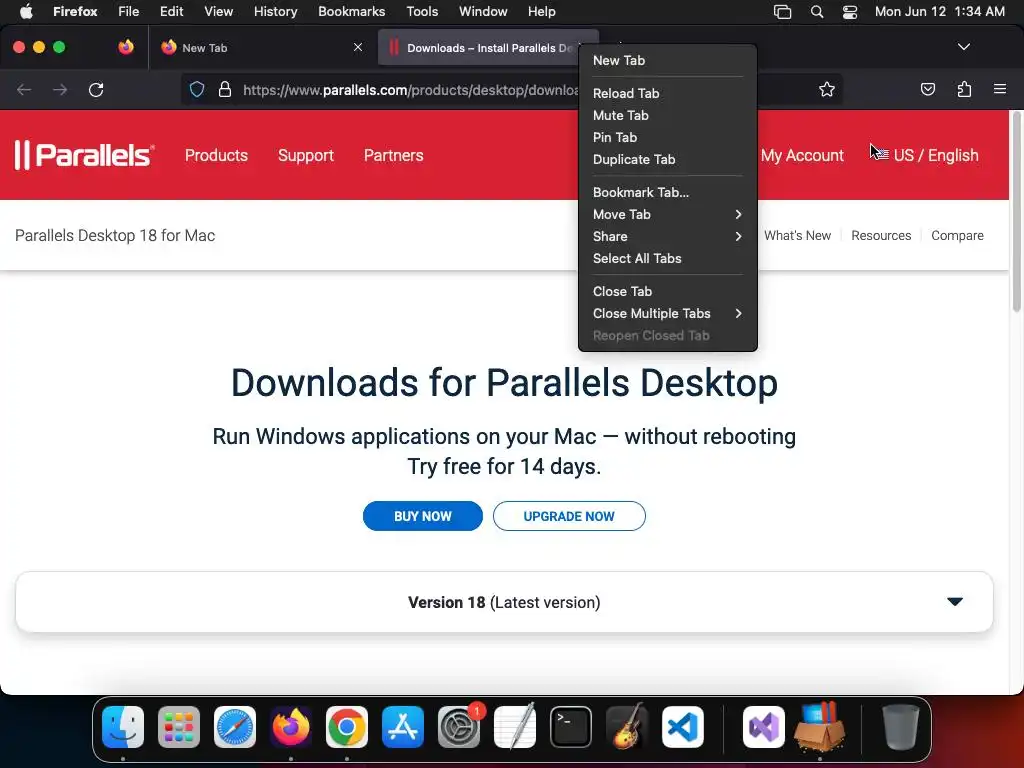Expand the Close Multiple Tabs submenu
Screen dimensions: 1024x768
(667, 313)
